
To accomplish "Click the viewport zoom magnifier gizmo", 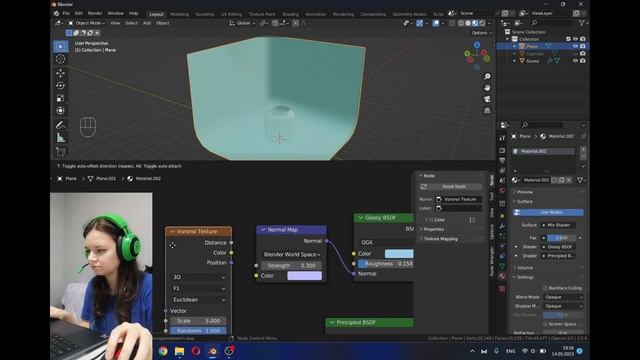I will pyautogui.click(x=487, y=76).
